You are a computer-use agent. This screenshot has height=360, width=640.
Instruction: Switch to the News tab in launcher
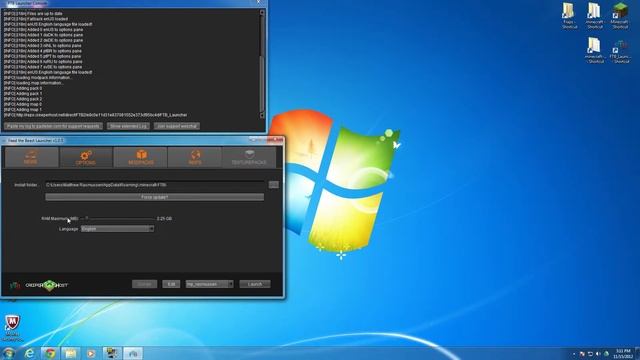click(31, 158)
